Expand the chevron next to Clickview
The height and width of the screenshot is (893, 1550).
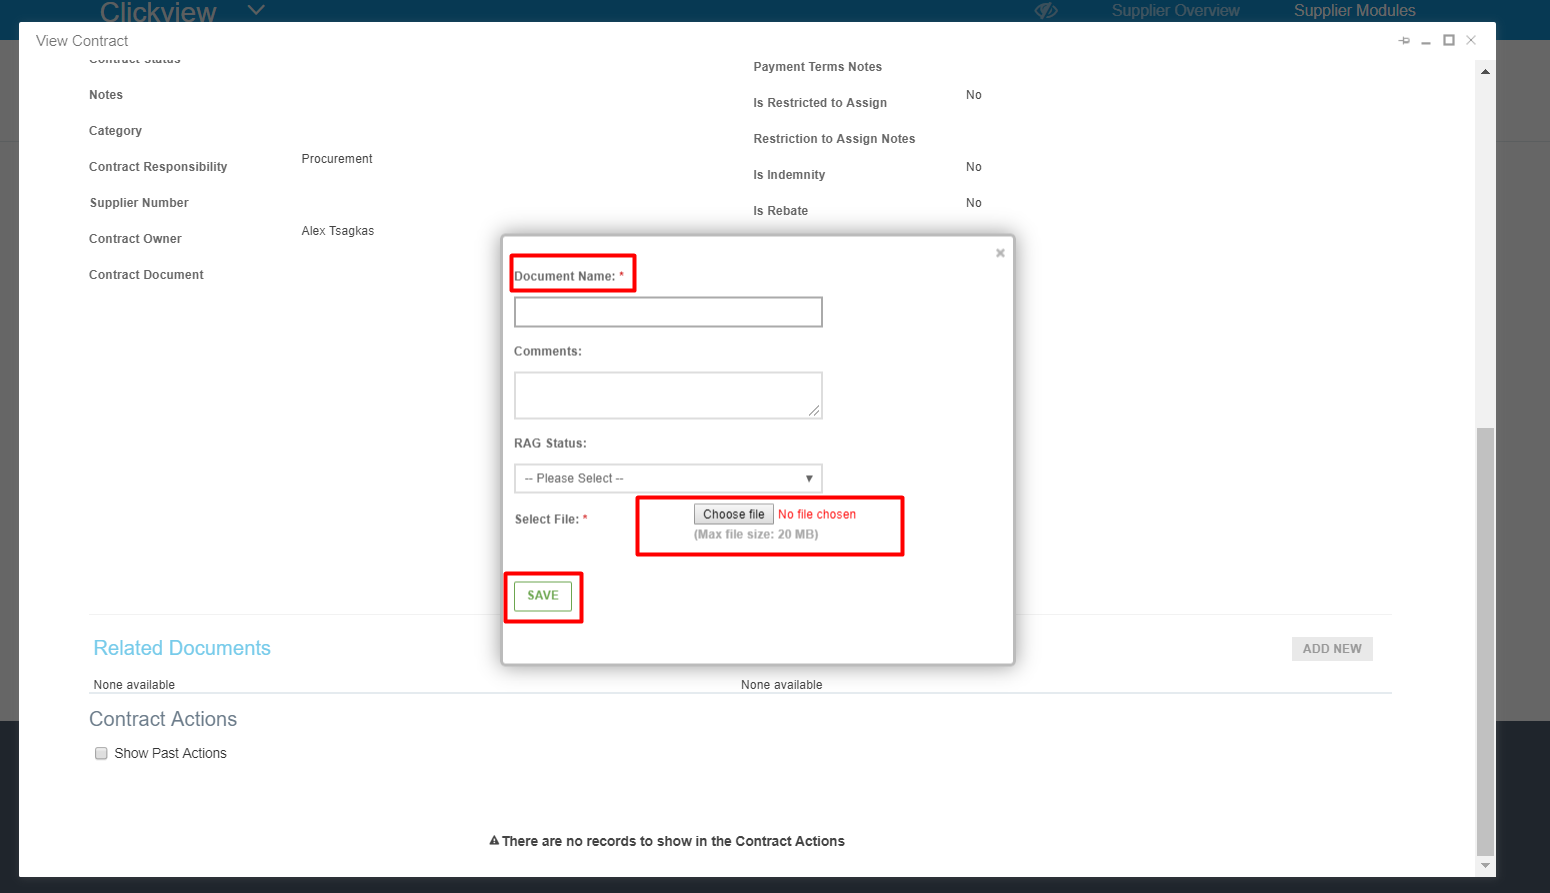[x=256, y=11]
